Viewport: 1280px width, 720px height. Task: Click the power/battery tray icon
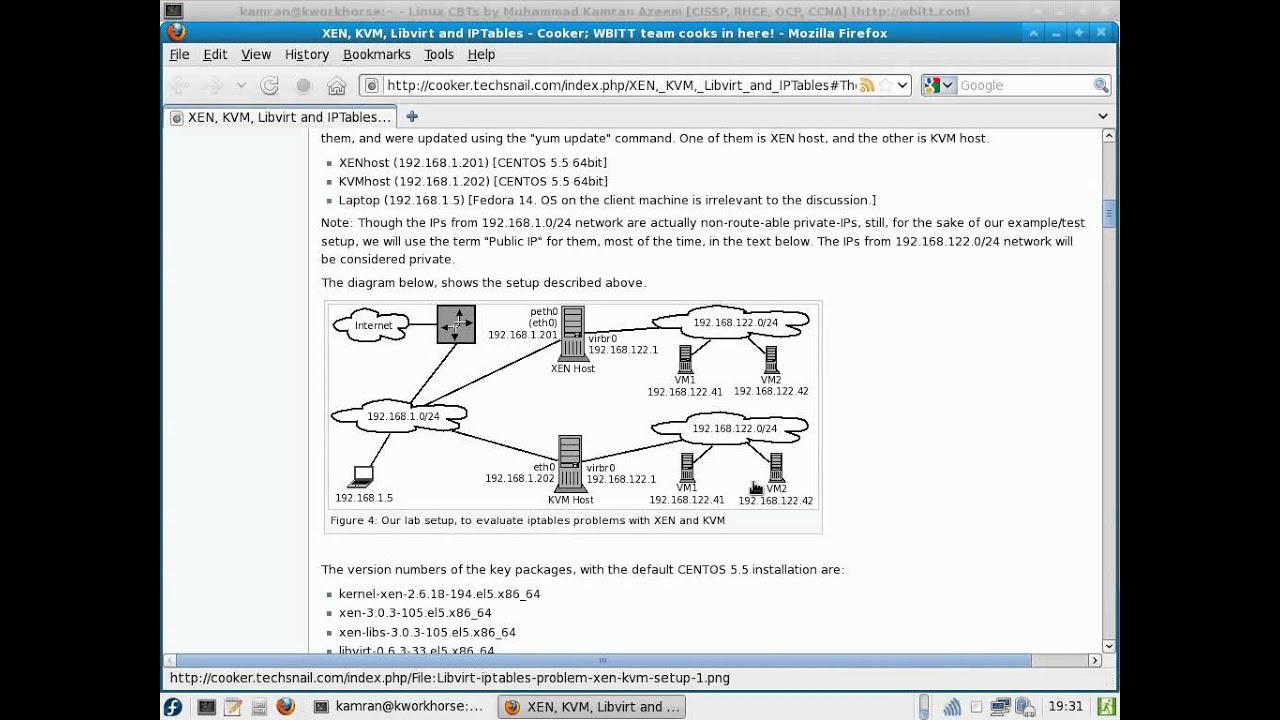[x=1026, y=707]
